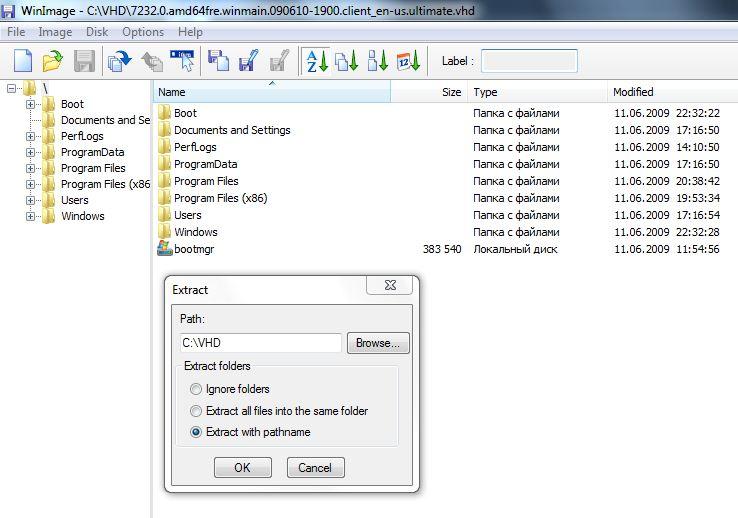738x518 pixels.
Task: Select Extract all files into same folder
Action: (x=196, y=411)
